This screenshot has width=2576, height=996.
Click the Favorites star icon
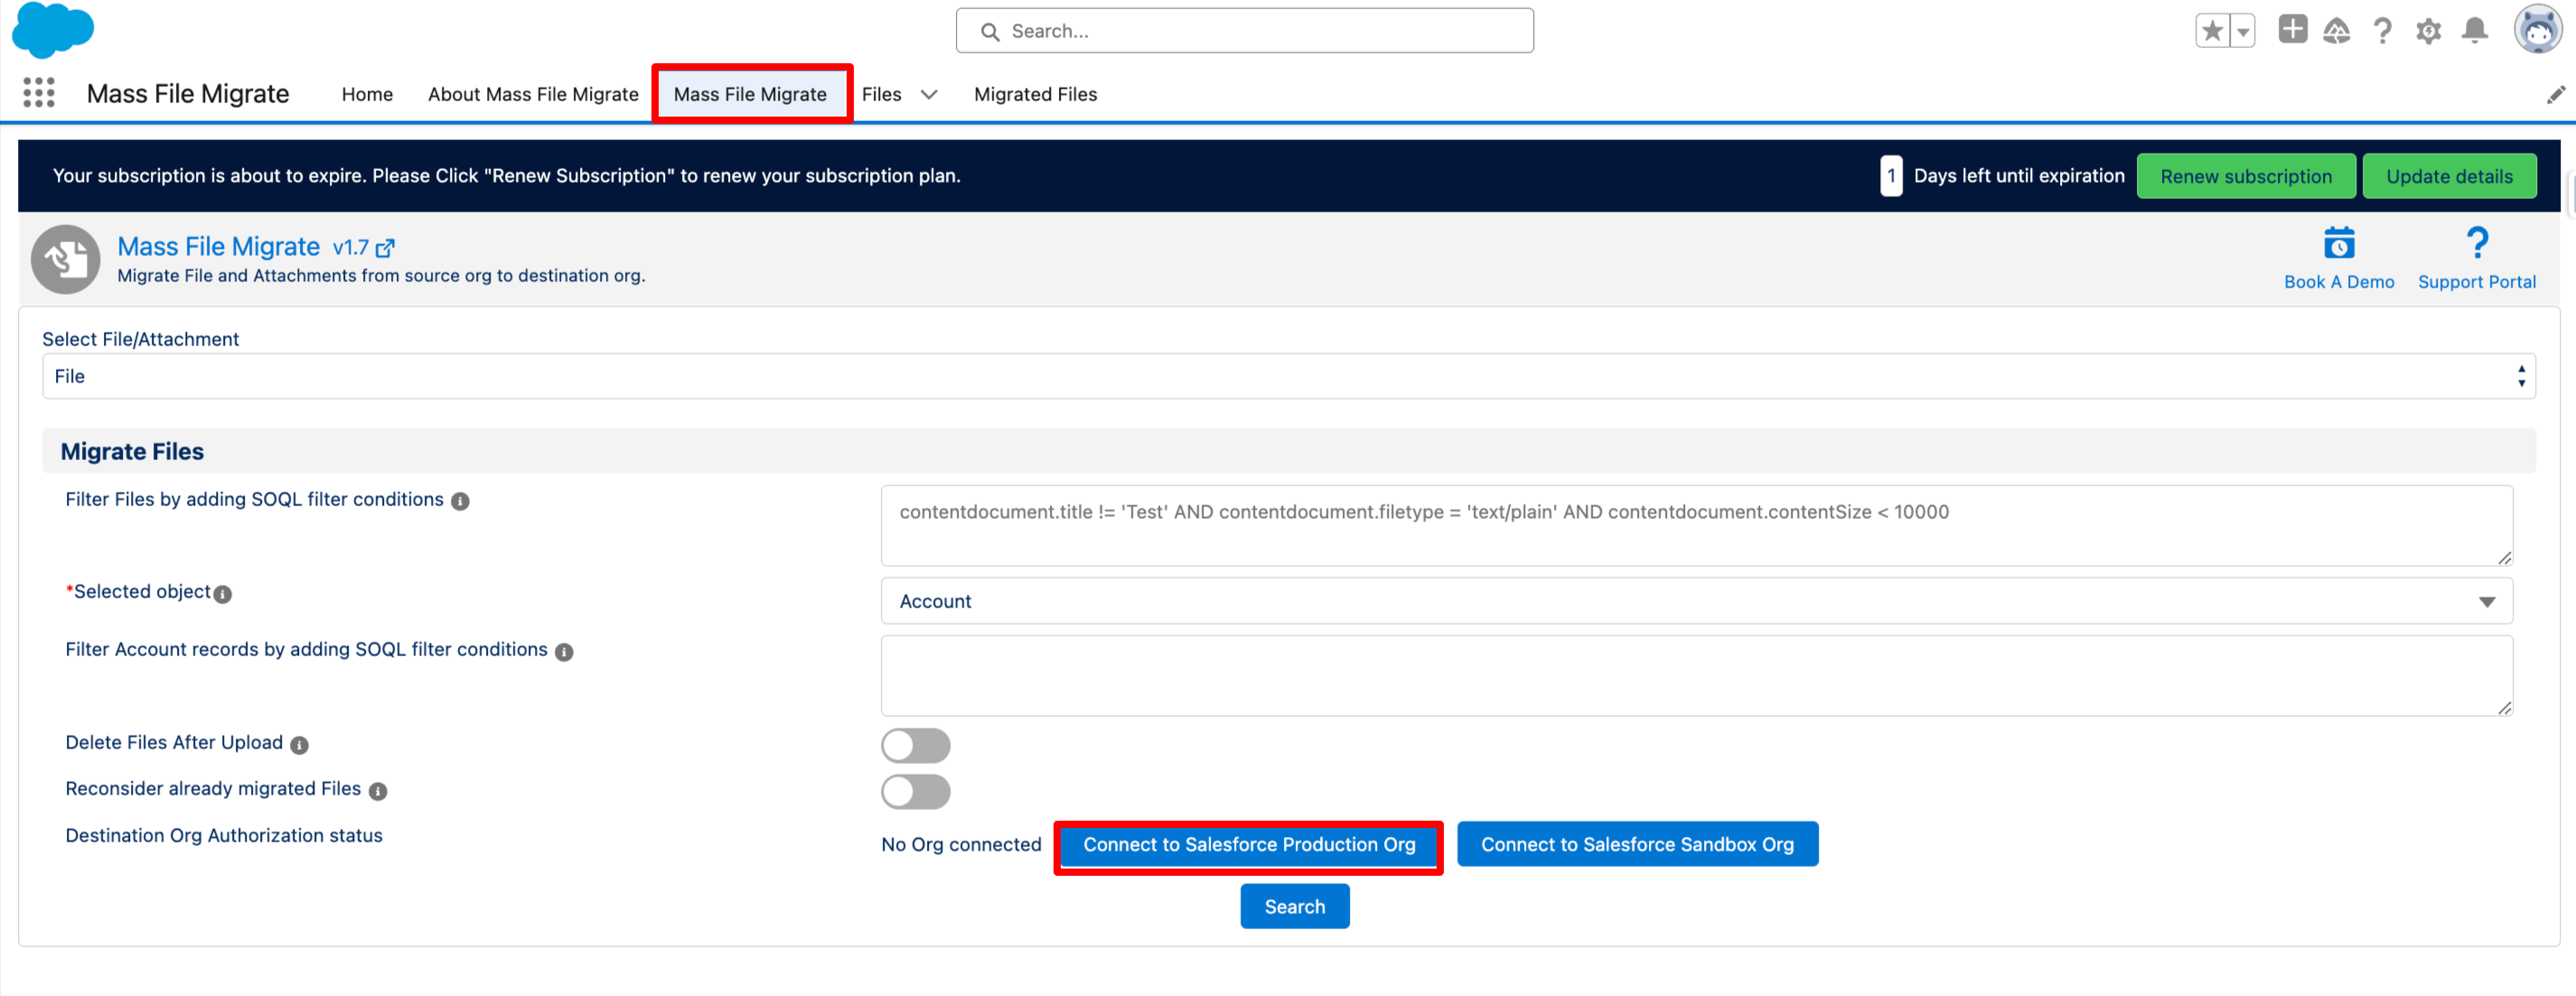[x=2212, y=31]
